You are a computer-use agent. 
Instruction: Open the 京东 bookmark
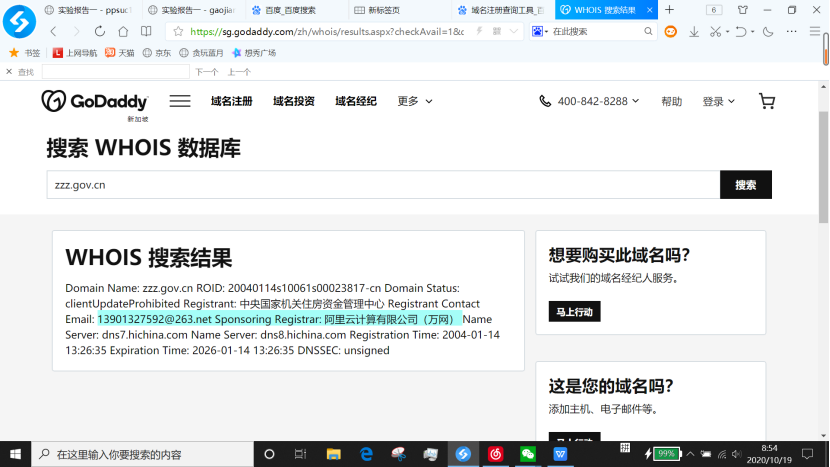pyautogui.click(x=157, y=53)
